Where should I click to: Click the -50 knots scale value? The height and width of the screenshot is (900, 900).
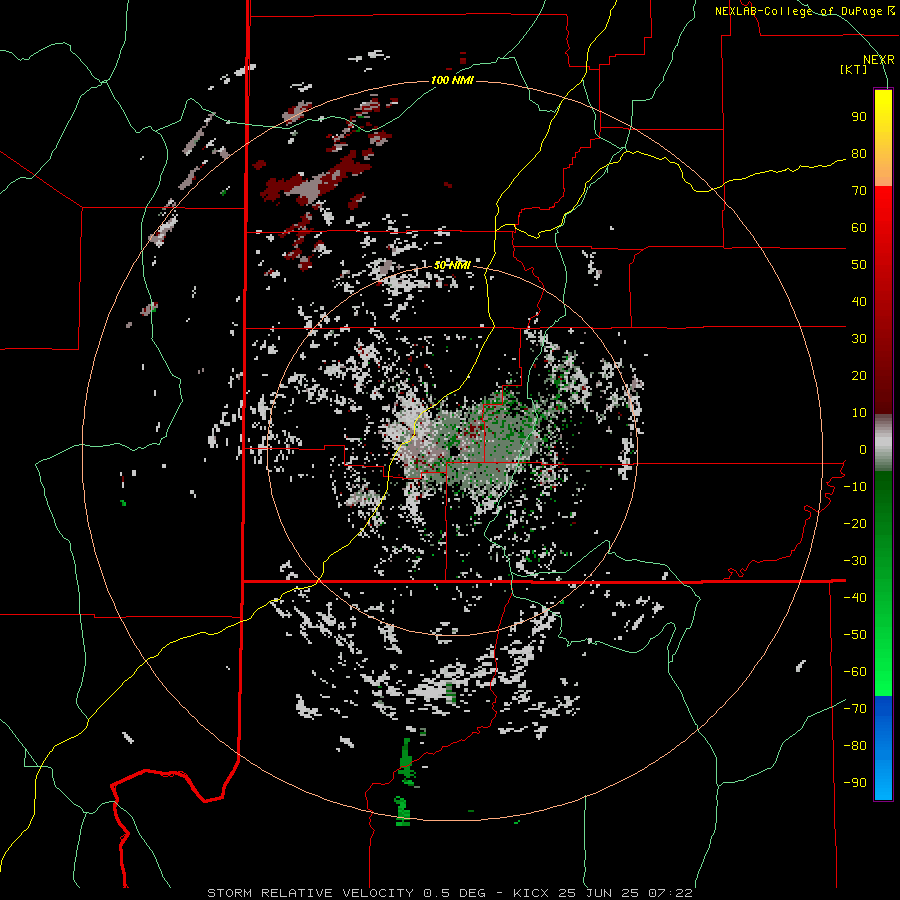pyautogui.click(x=855, y=635)
